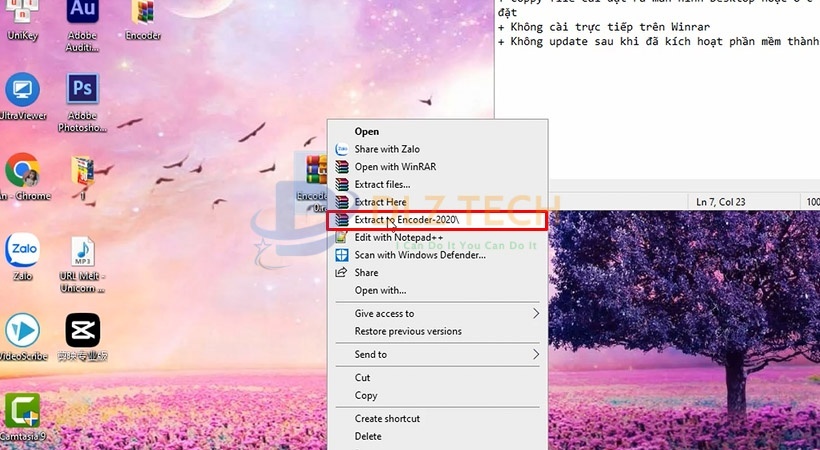820x450 pixels.
Task: Click the Ln 7, Col 23 status bar text
Action: 720,202
